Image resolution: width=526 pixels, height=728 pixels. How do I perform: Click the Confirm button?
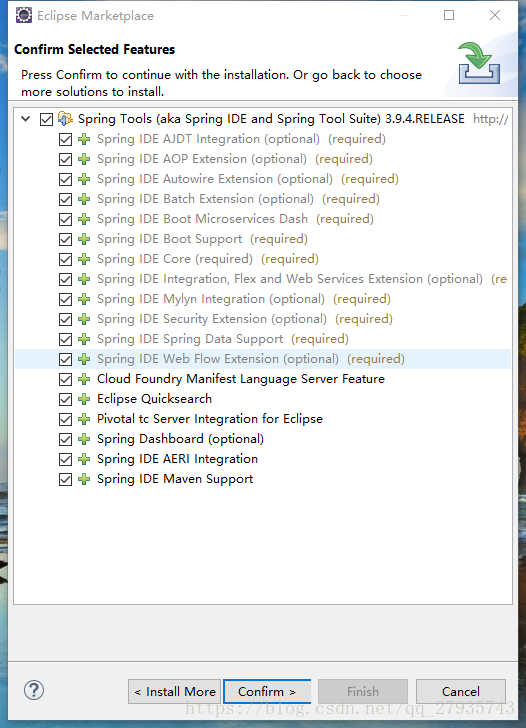pos(267,691)
